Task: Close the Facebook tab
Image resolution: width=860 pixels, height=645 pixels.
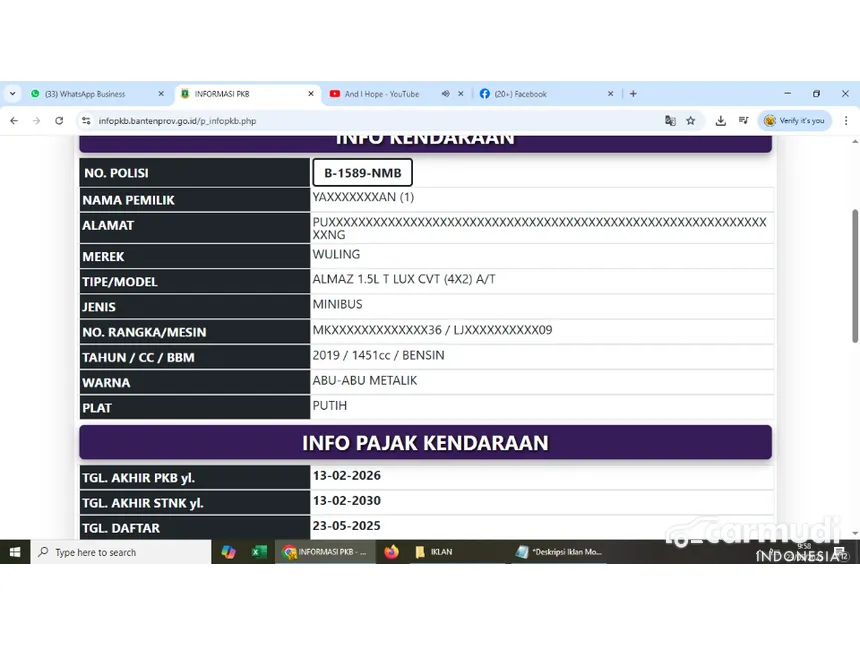Action: 610,94
